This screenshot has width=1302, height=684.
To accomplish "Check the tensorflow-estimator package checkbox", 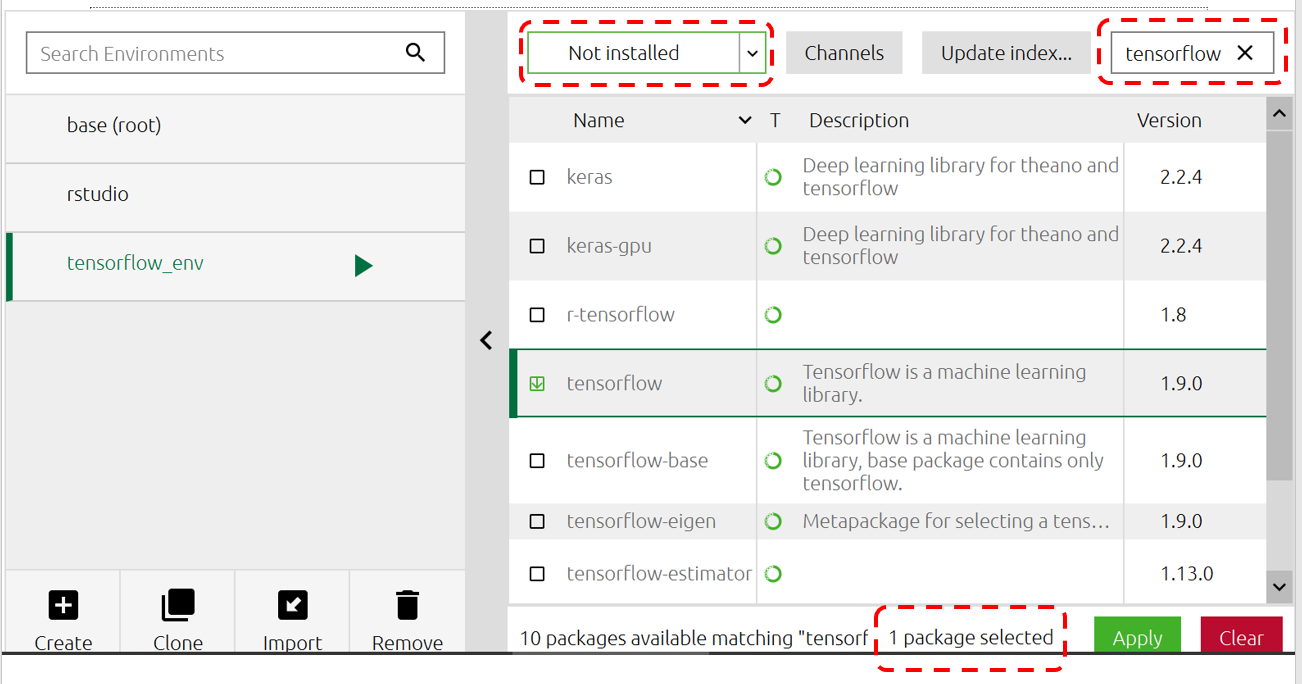I will [537, 574].
